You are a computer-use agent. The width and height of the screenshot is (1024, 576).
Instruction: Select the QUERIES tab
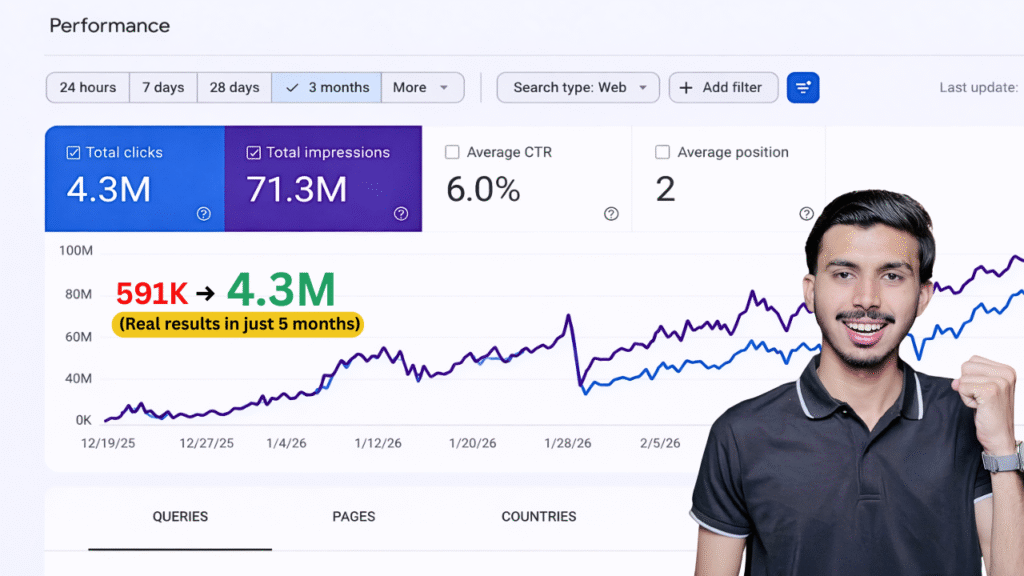[180, 517]
